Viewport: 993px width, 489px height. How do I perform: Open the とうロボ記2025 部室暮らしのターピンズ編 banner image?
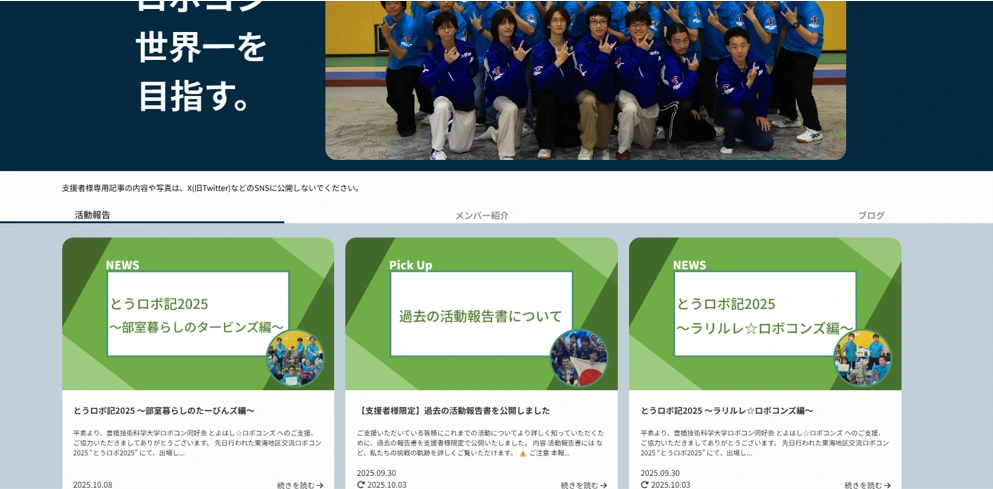(x=198, y=313)
